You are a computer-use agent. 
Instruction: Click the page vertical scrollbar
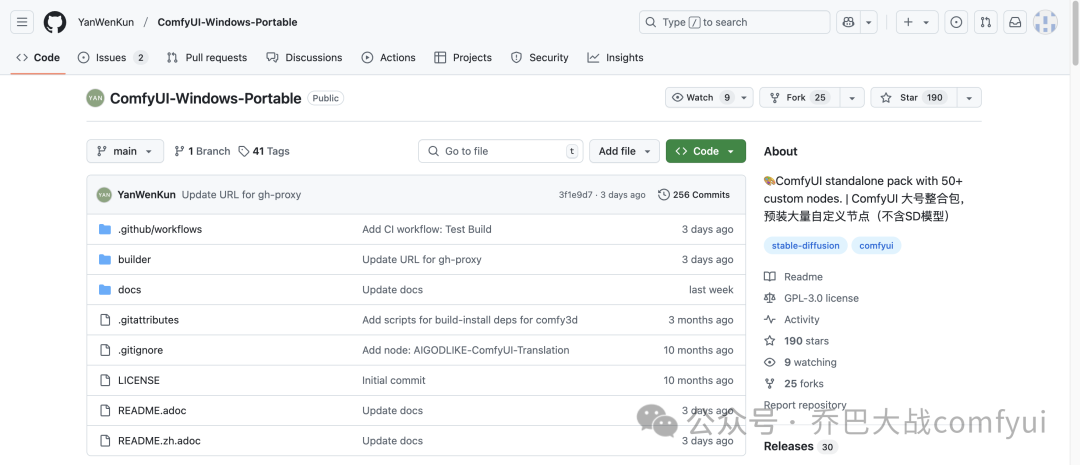(1074, 33)
